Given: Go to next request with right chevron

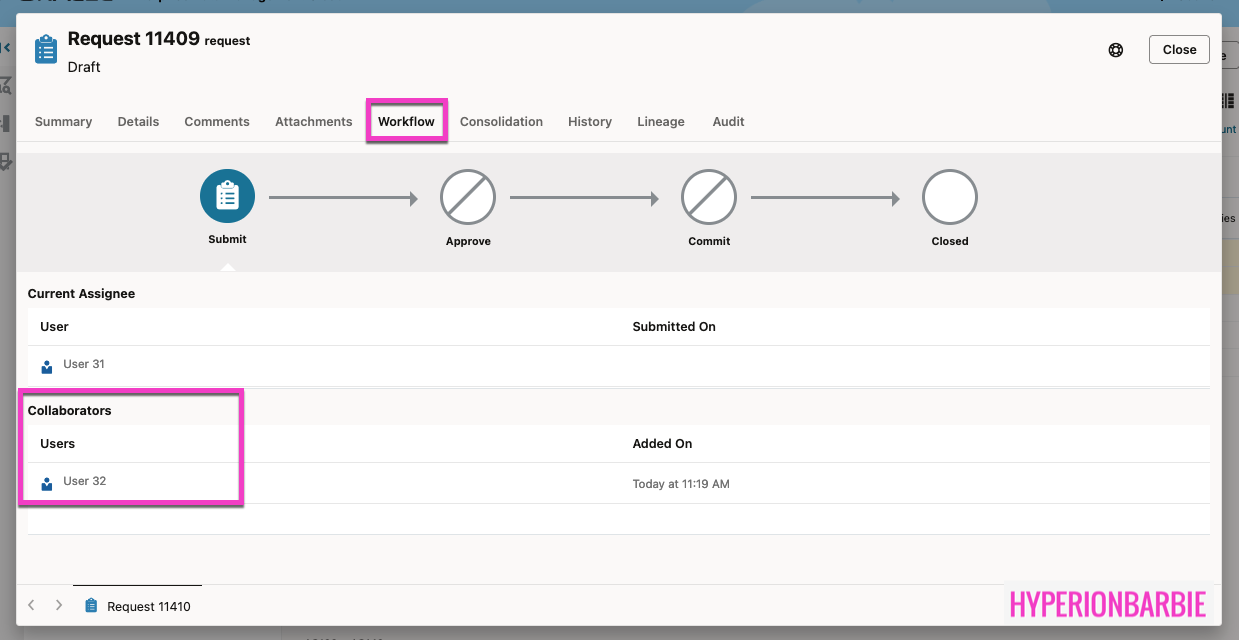Looking at the screenshot, I should (x=59, y=606).
